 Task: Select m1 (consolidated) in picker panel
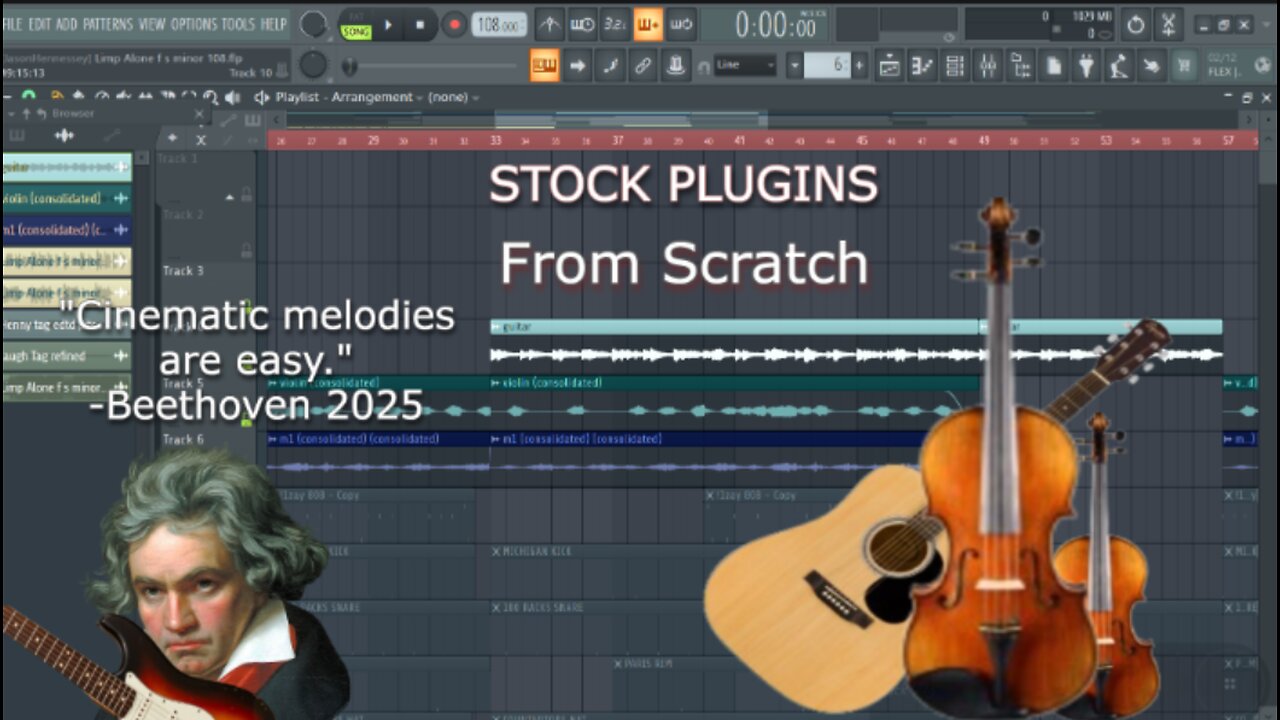pos(66,229)
